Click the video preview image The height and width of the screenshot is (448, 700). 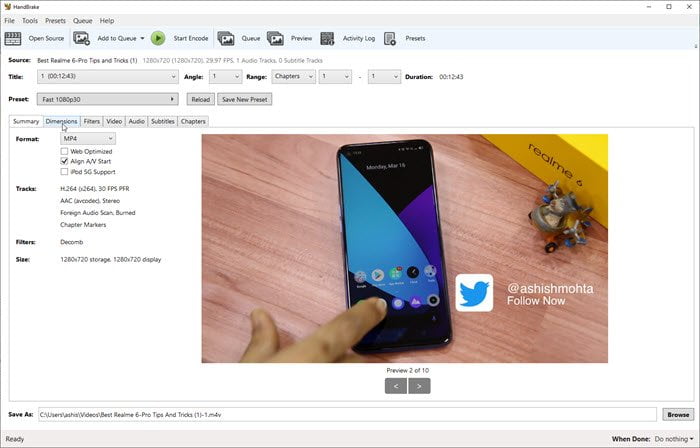[x=404, y=249]
